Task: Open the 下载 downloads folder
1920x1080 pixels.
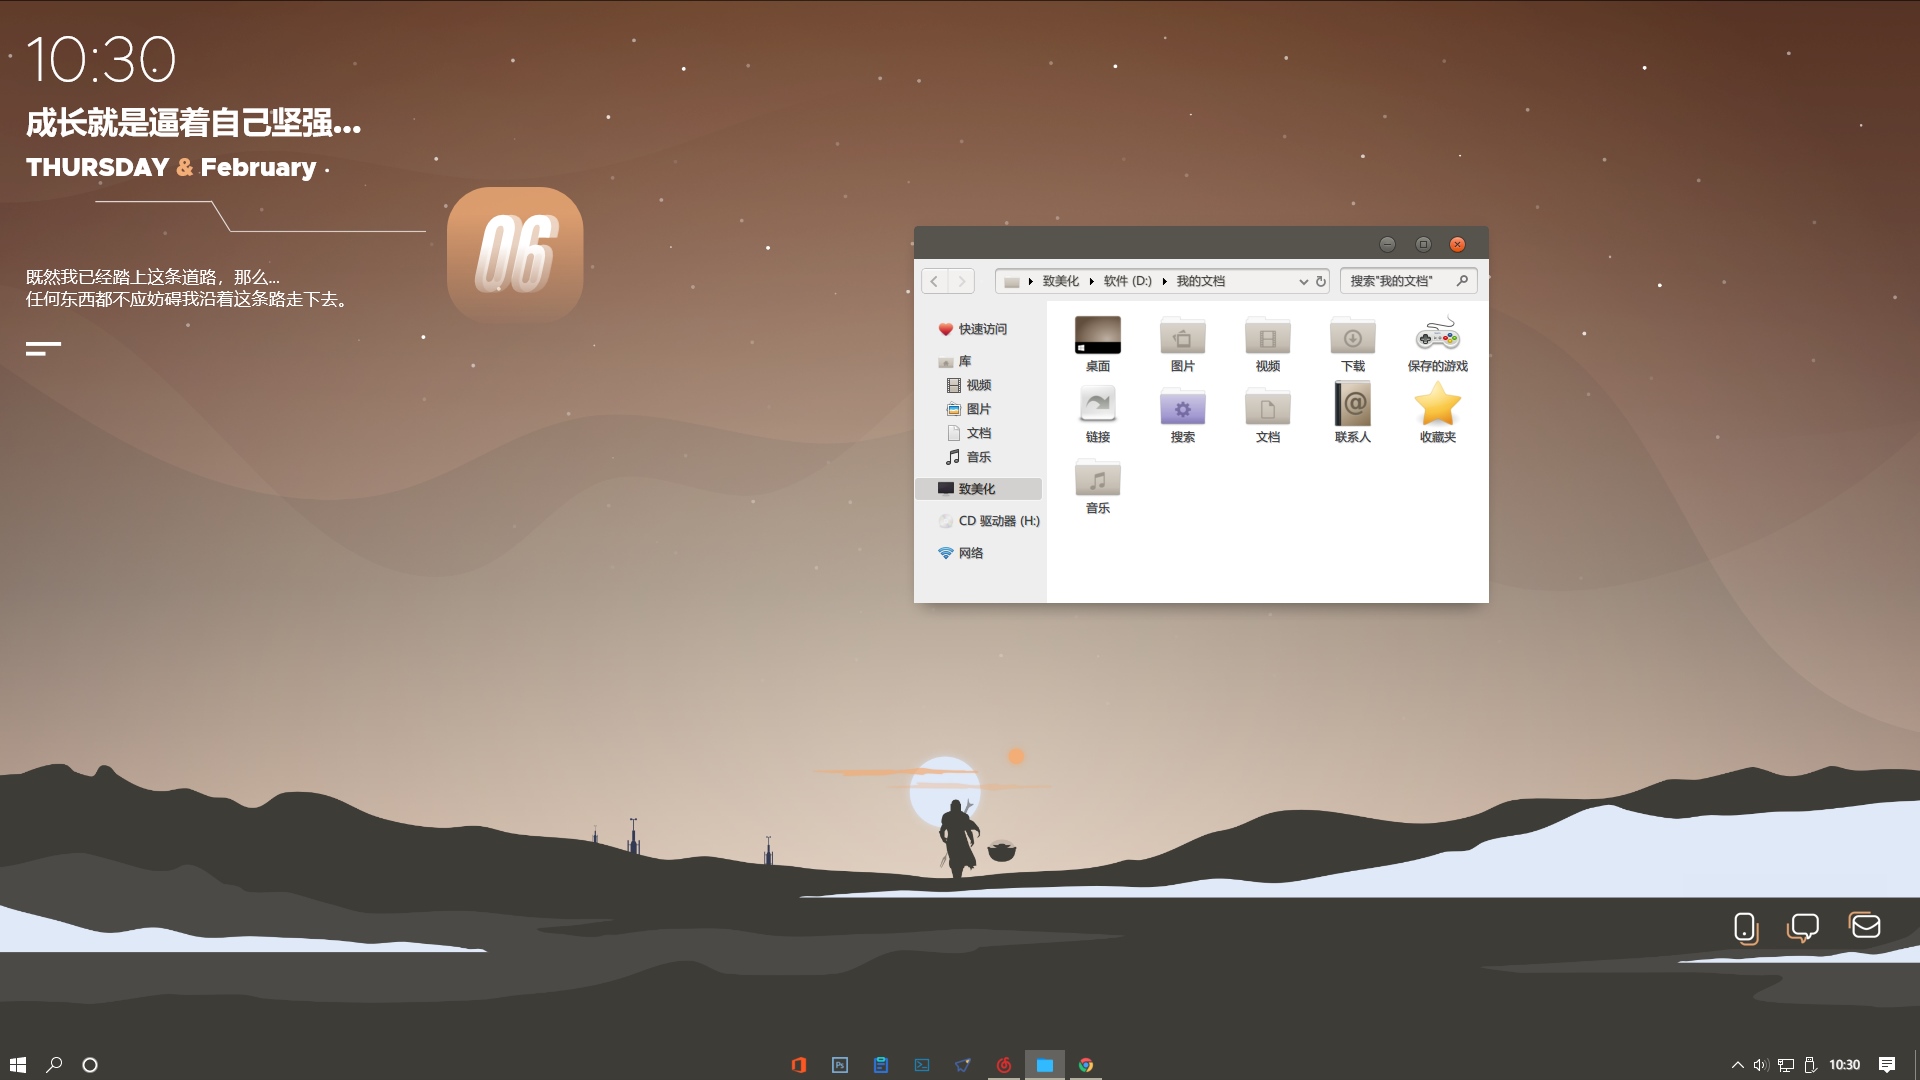Action: point(1352,344)
